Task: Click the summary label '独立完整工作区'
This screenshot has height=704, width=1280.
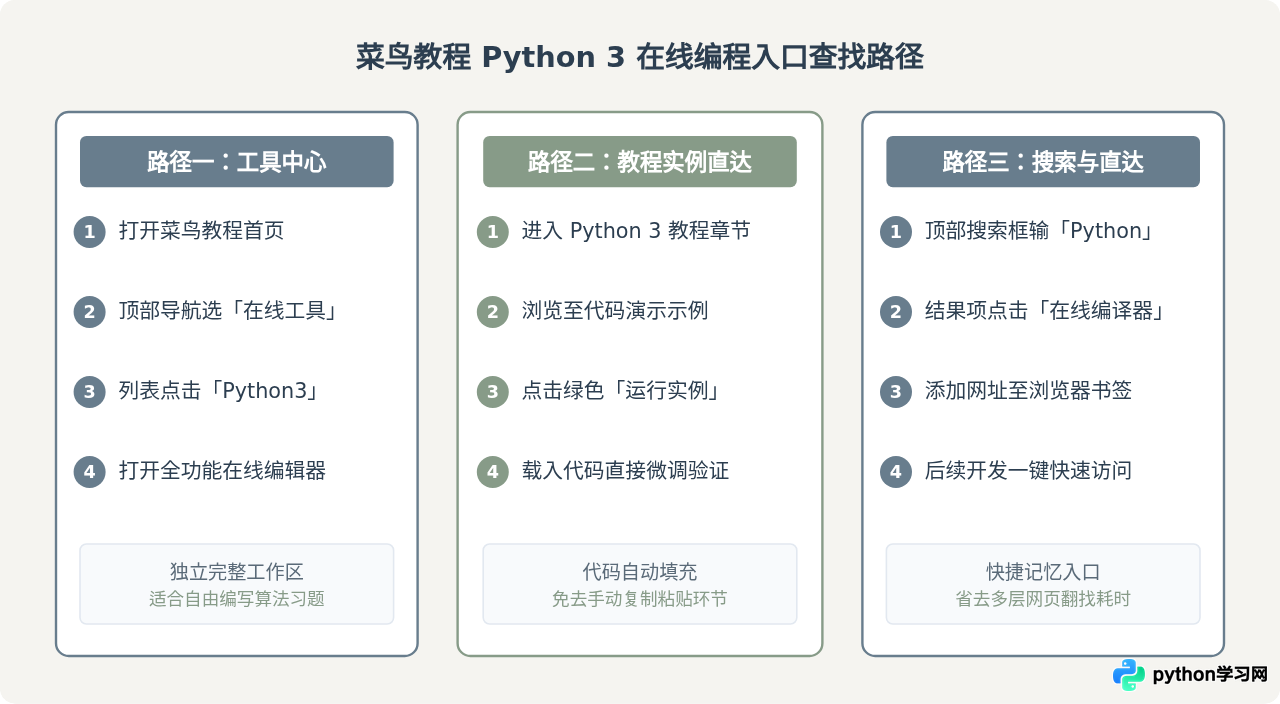Action: (237, 572)
